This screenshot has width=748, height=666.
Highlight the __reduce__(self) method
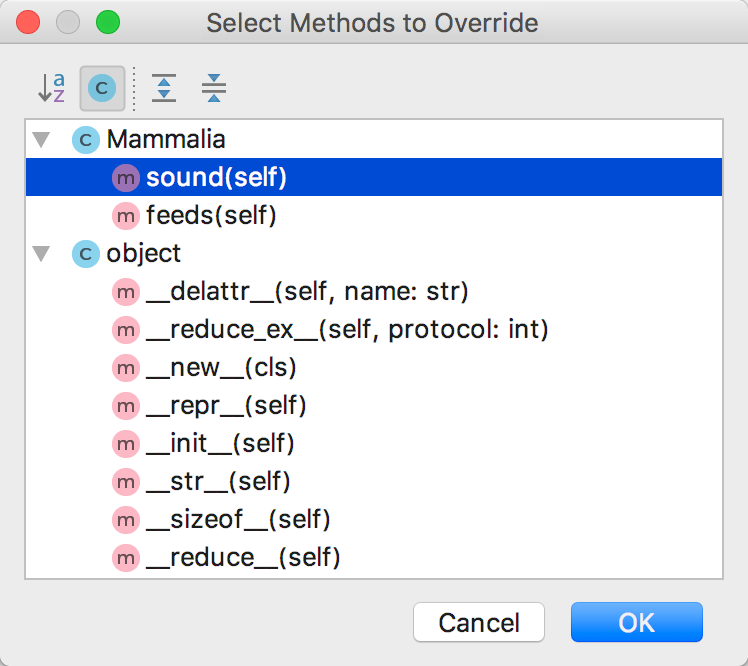click(x=243, y=557)
